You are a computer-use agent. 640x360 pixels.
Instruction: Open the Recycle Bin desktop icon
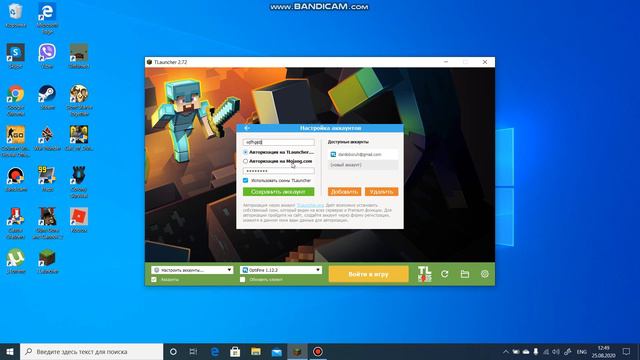click(x=16, y=16)
